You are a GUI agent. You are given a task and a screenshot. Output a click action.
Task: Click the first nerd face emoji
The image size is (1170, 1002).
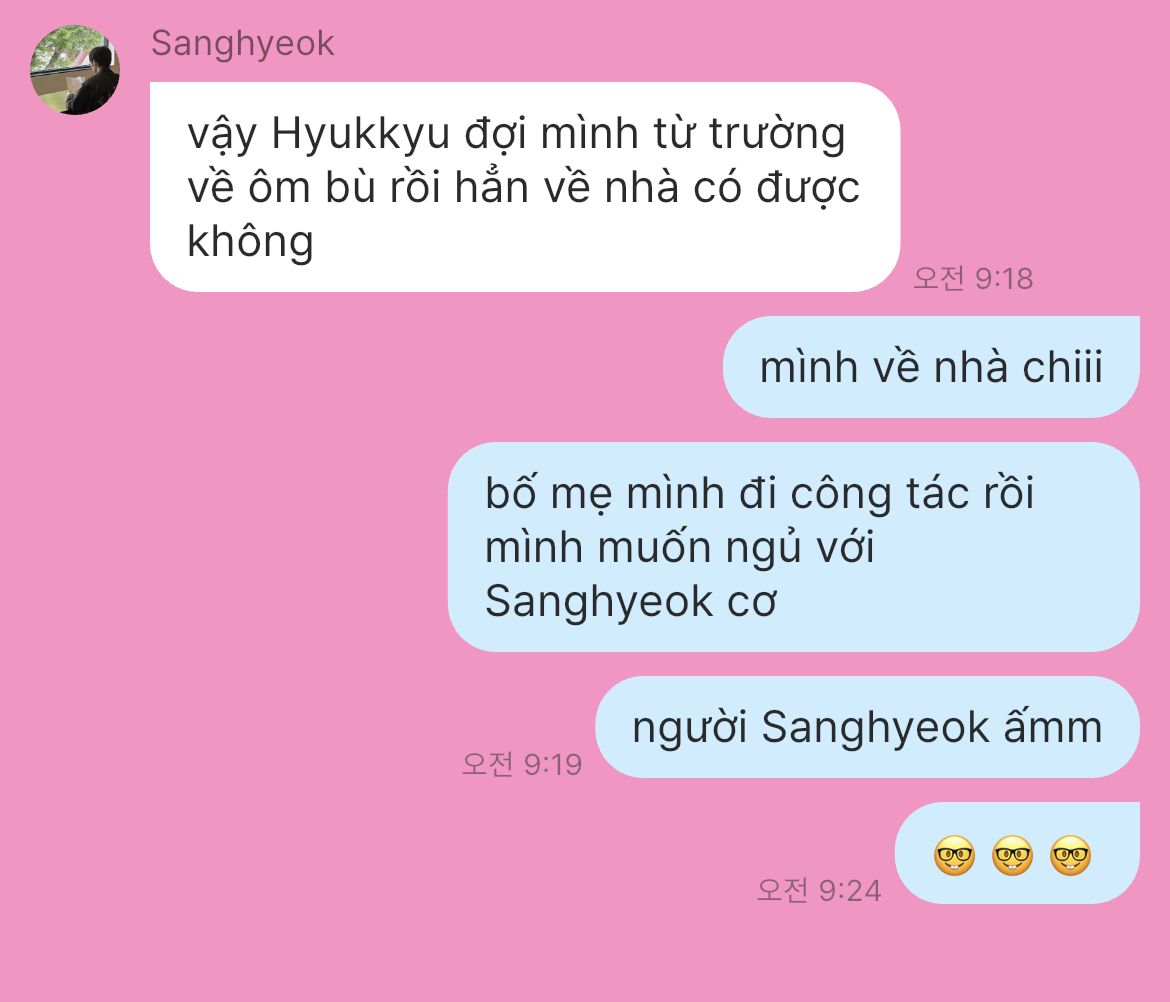pos(954,855)
